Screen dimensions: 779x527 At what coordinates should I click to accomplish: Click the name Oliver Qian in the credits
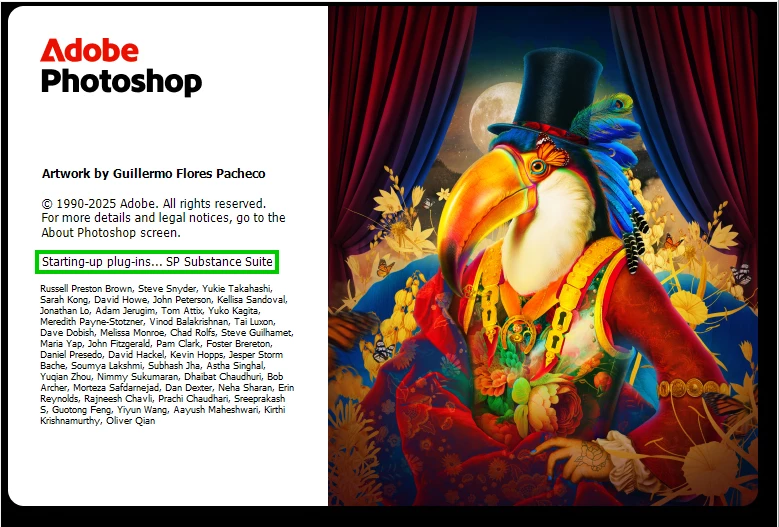131,421
